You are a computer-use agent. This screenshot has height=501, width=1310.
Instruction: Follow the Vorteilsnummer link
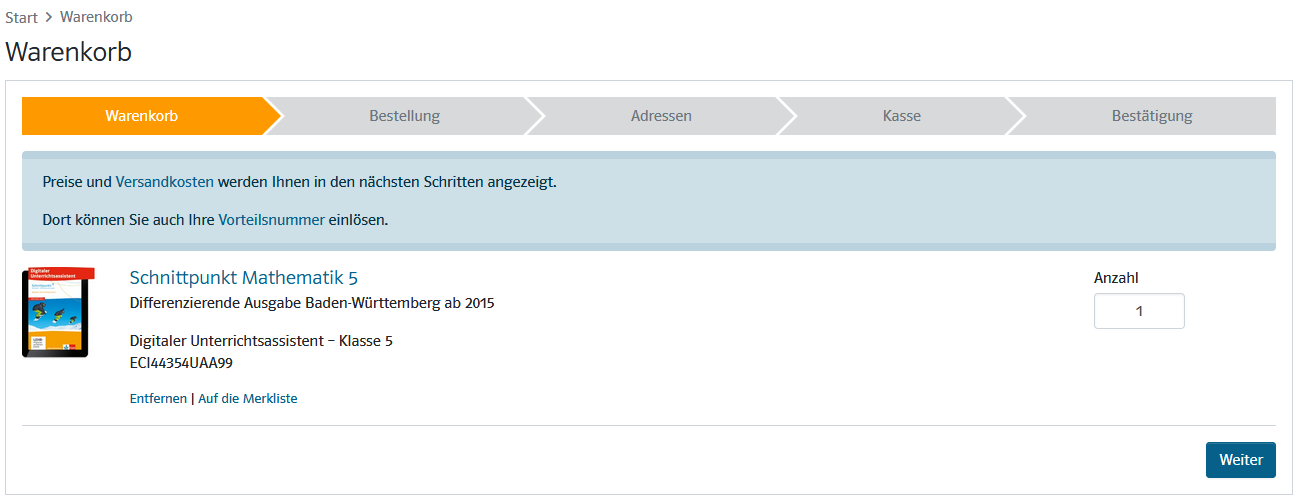tap(271, 220)
